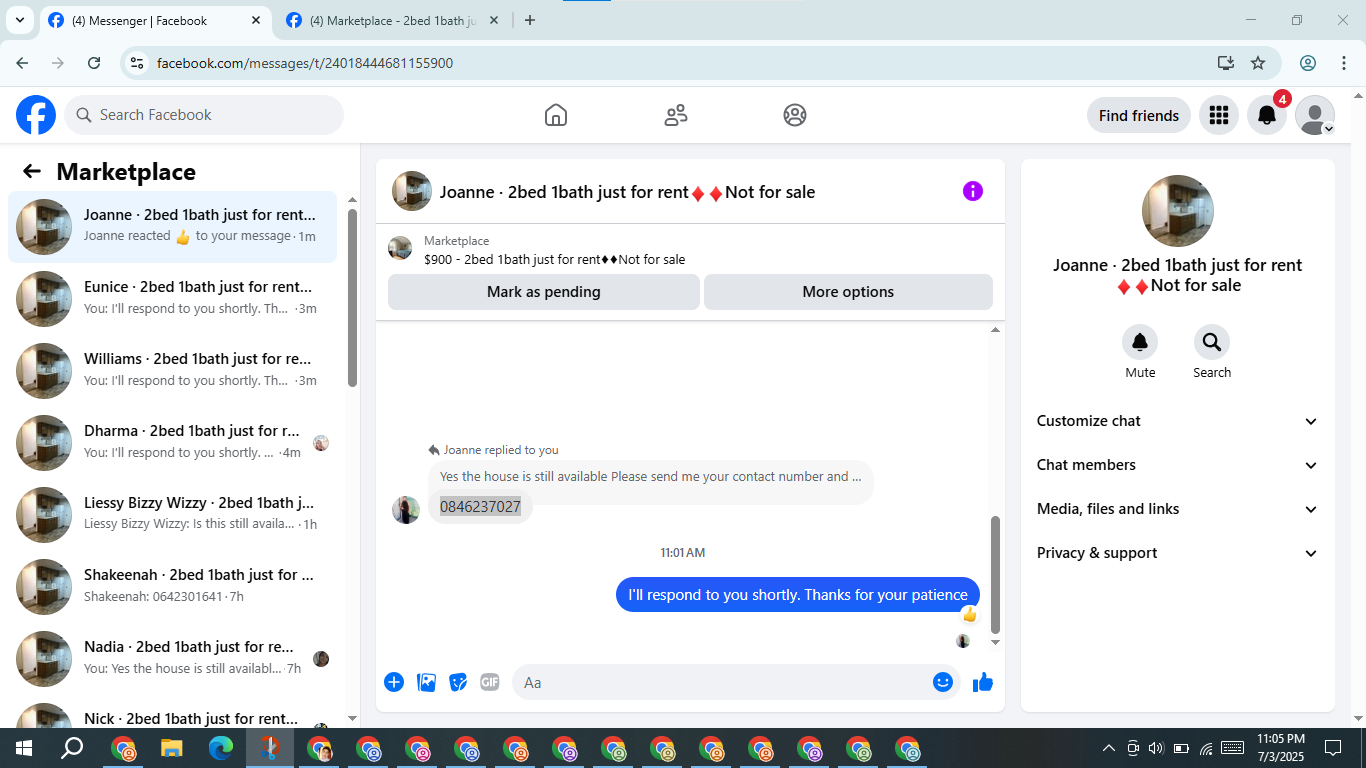Open Liessy Bizzy Wizzy conversation

(173, 515)
